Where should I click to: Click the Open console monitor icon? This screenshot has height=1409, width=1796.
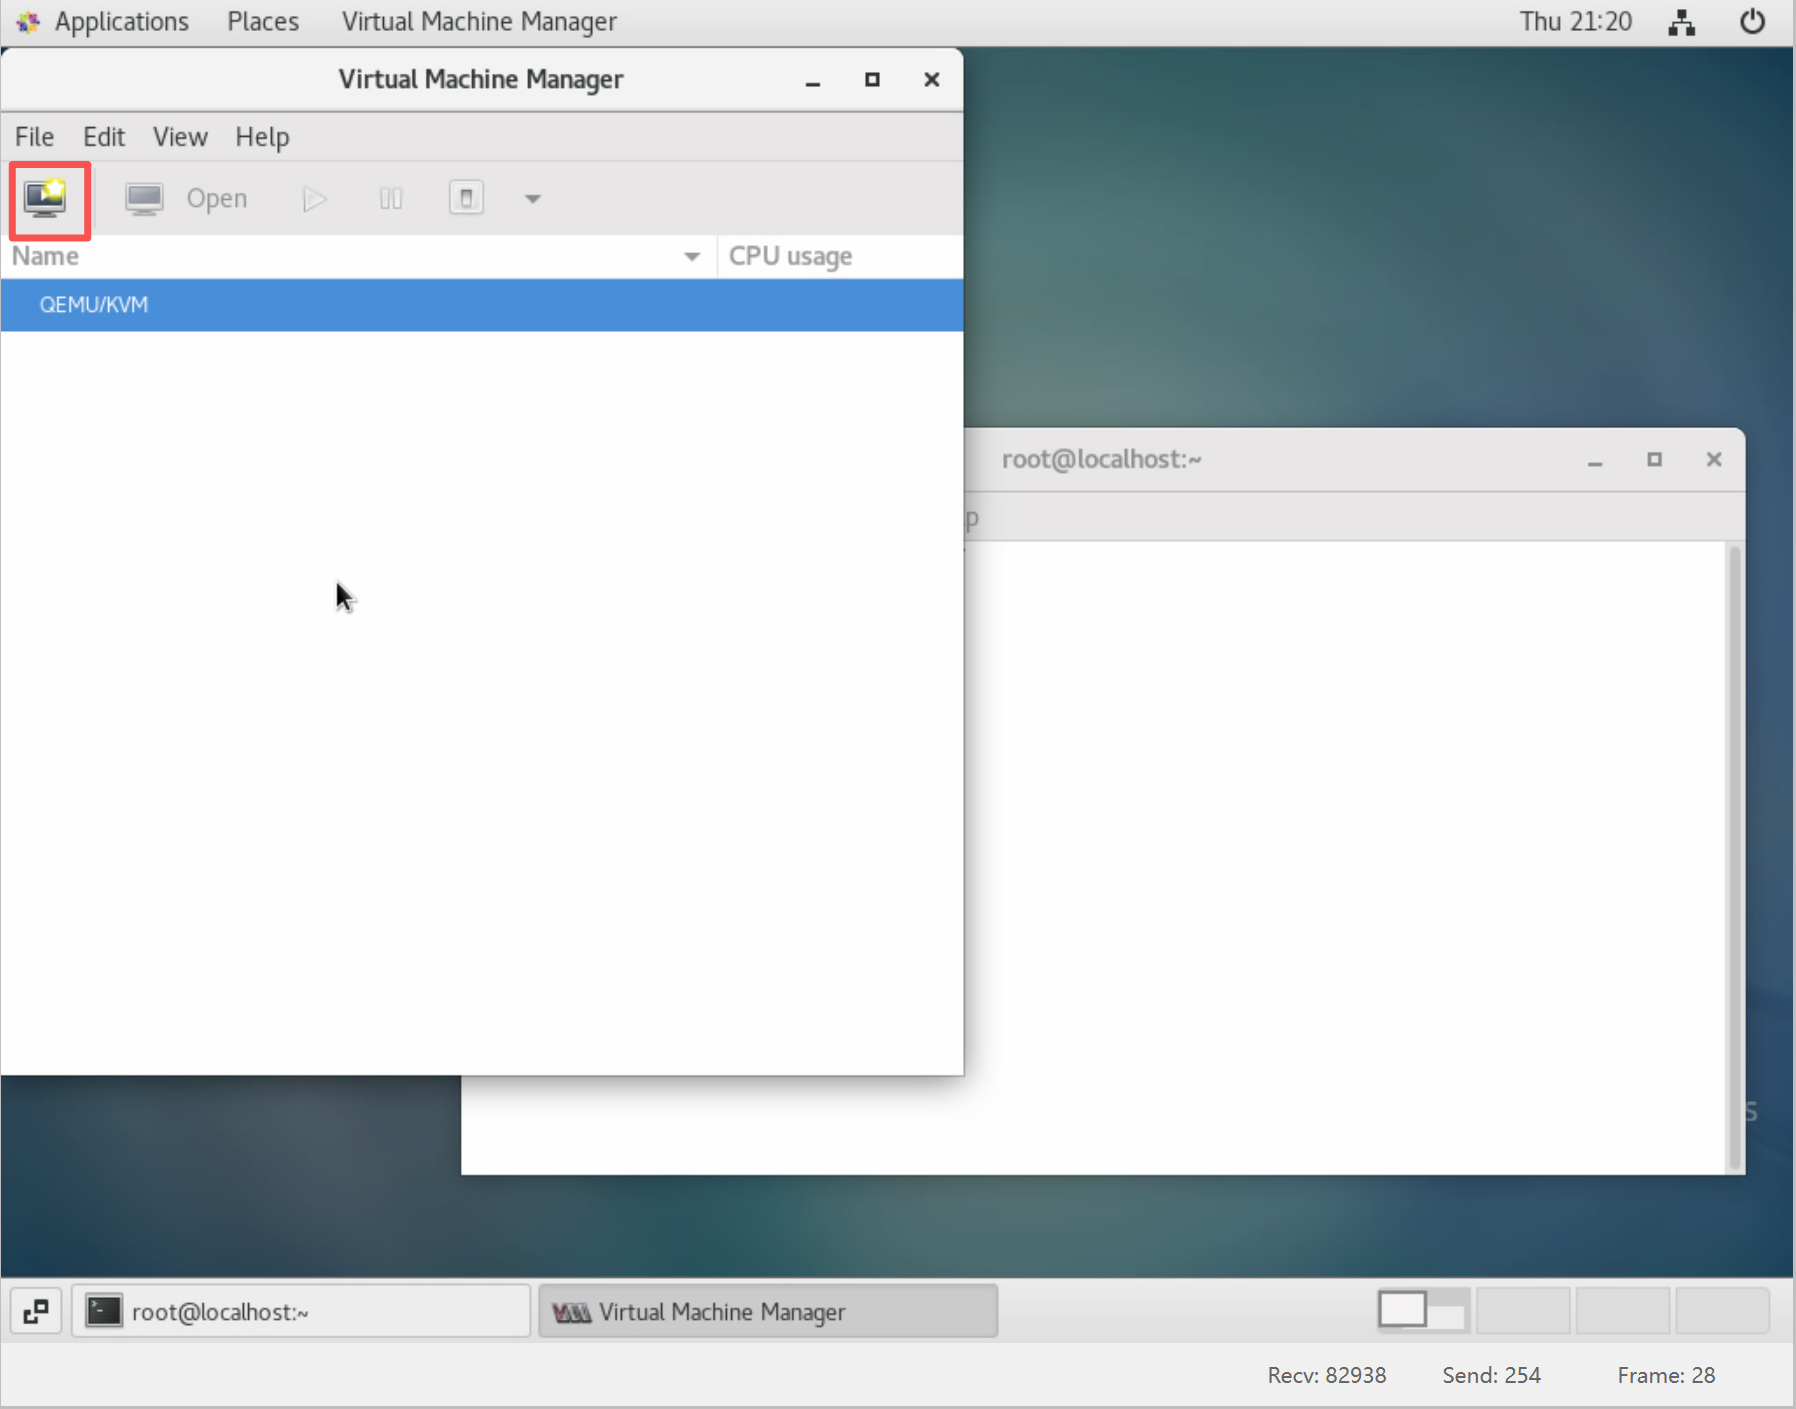point(144,199)
